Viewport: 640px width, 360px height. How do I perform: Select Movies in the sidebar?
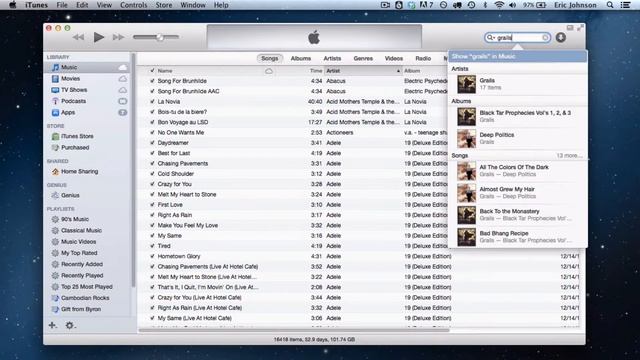[x=70, y=78]
